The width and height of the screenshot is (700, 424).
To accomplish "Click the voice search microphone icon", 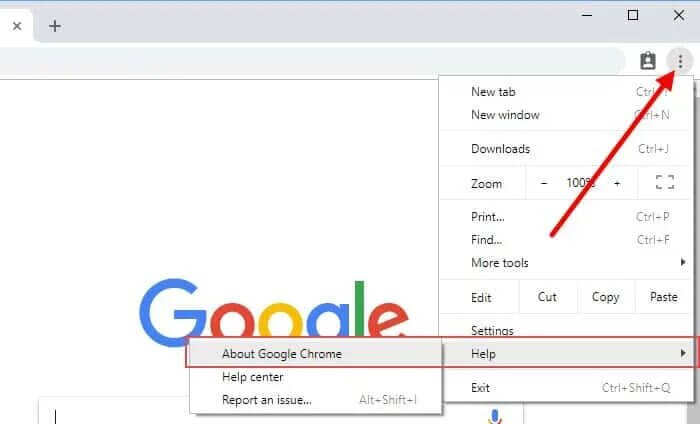I will [x=494, y=416].
